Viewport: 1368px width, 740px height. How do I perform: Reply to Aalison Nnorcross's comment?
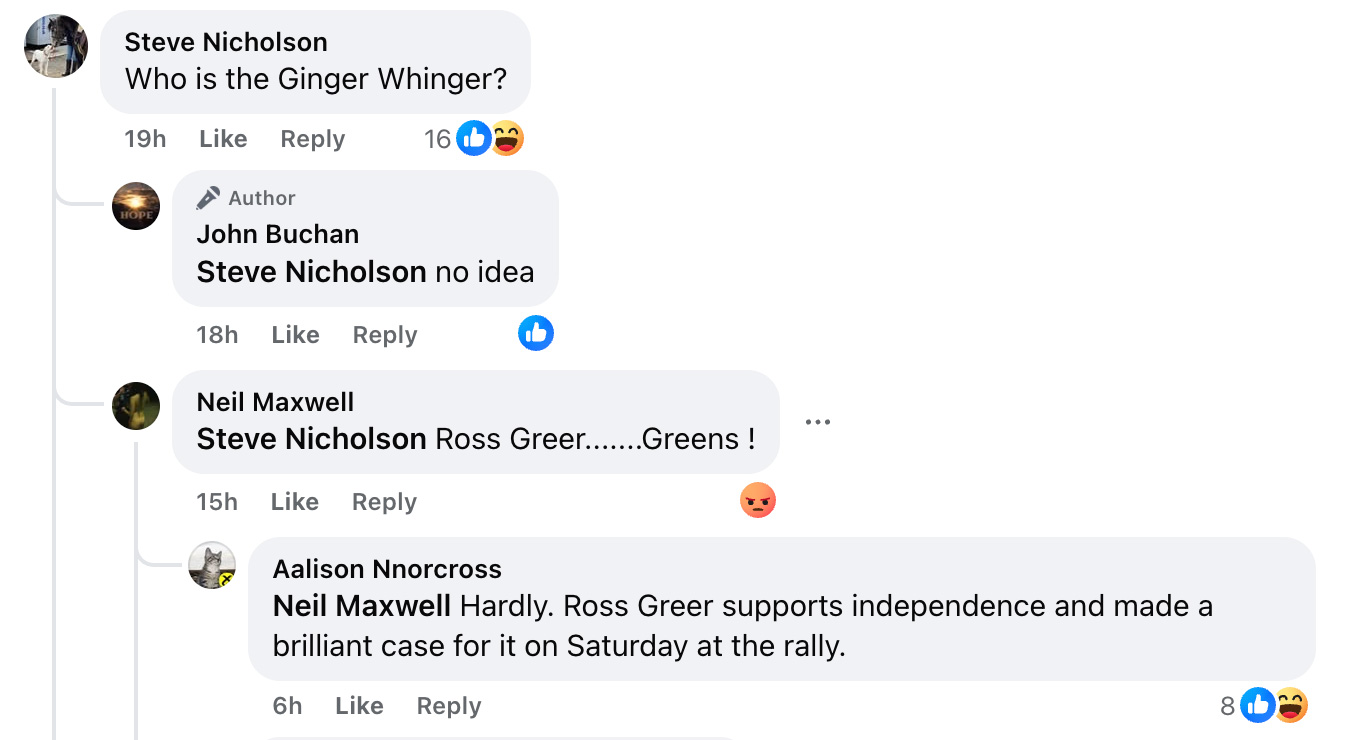tap(449, 706)
